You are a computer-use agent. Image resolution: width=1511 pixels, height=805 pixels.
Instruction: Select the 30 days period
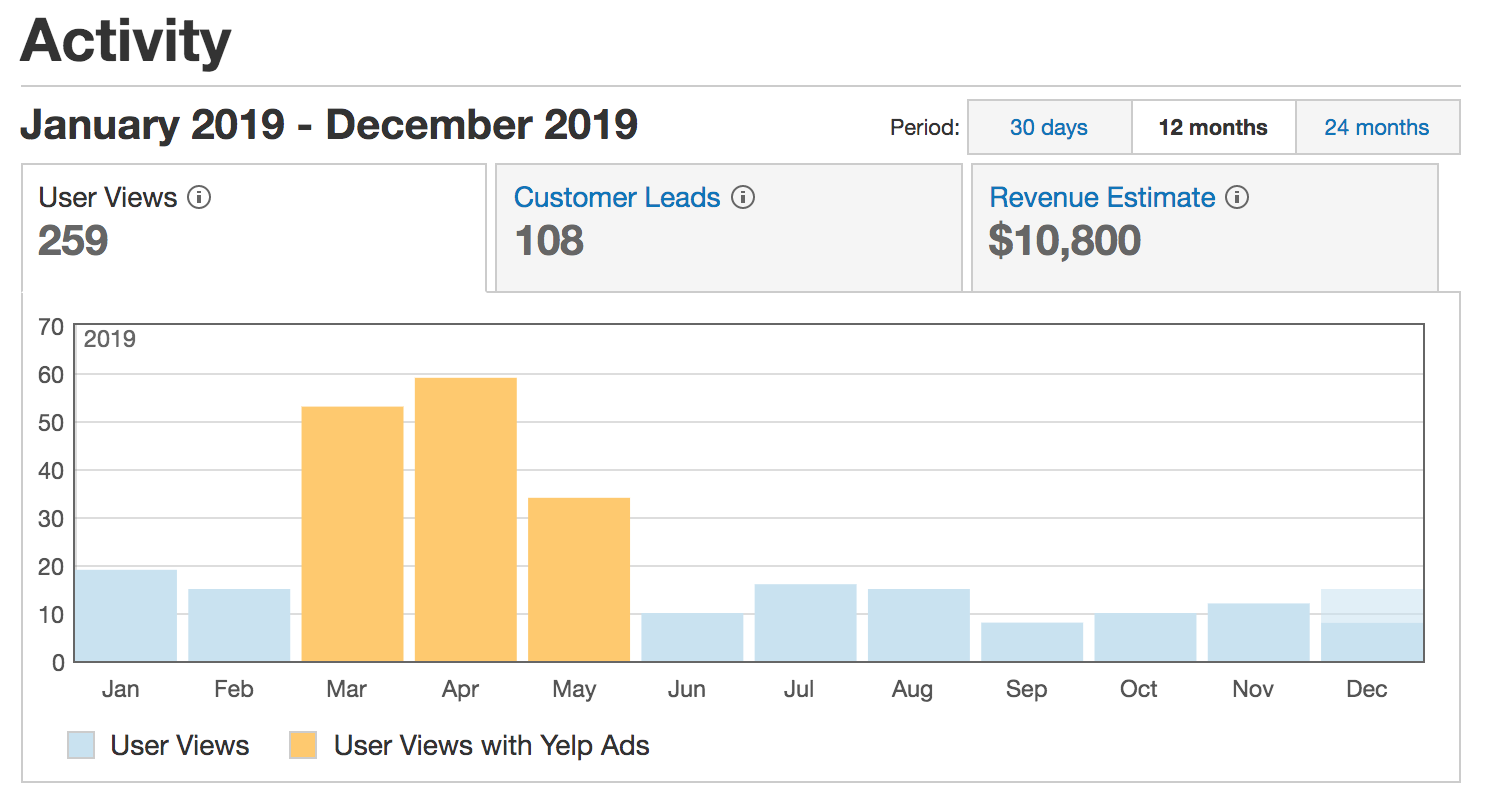pos(1048,128)
